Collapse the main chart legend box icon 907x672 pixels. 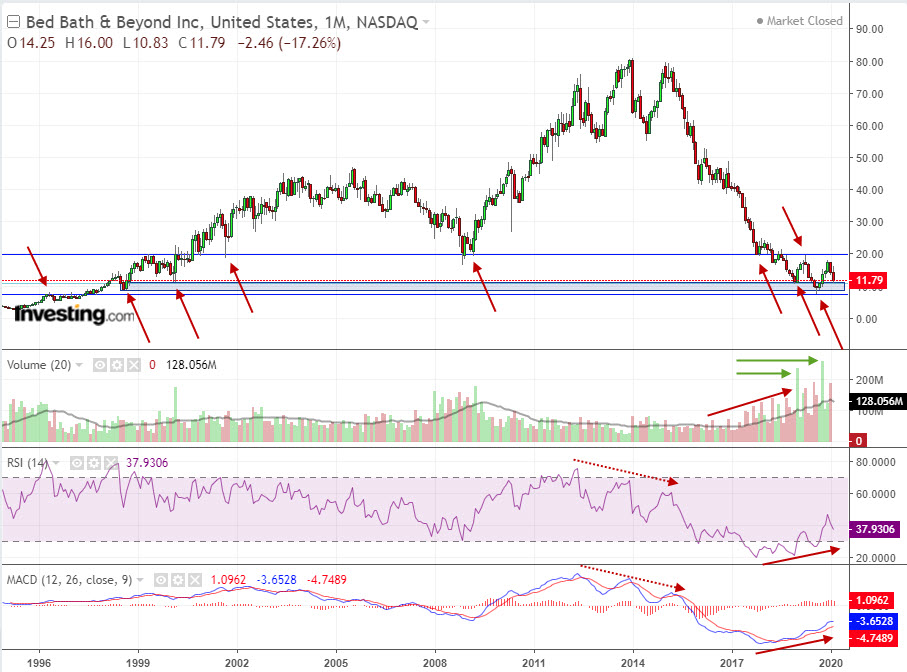click(13, 23)
